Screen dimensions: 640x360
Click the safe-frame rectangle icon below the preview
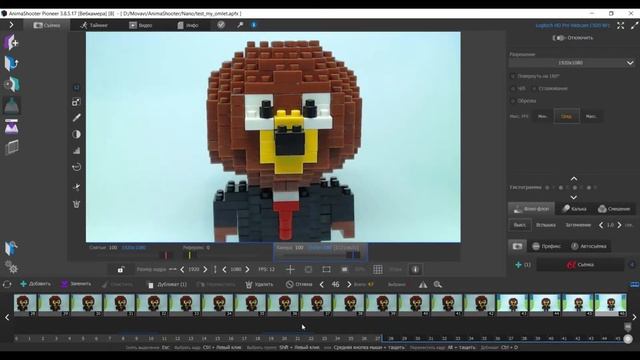326,269
